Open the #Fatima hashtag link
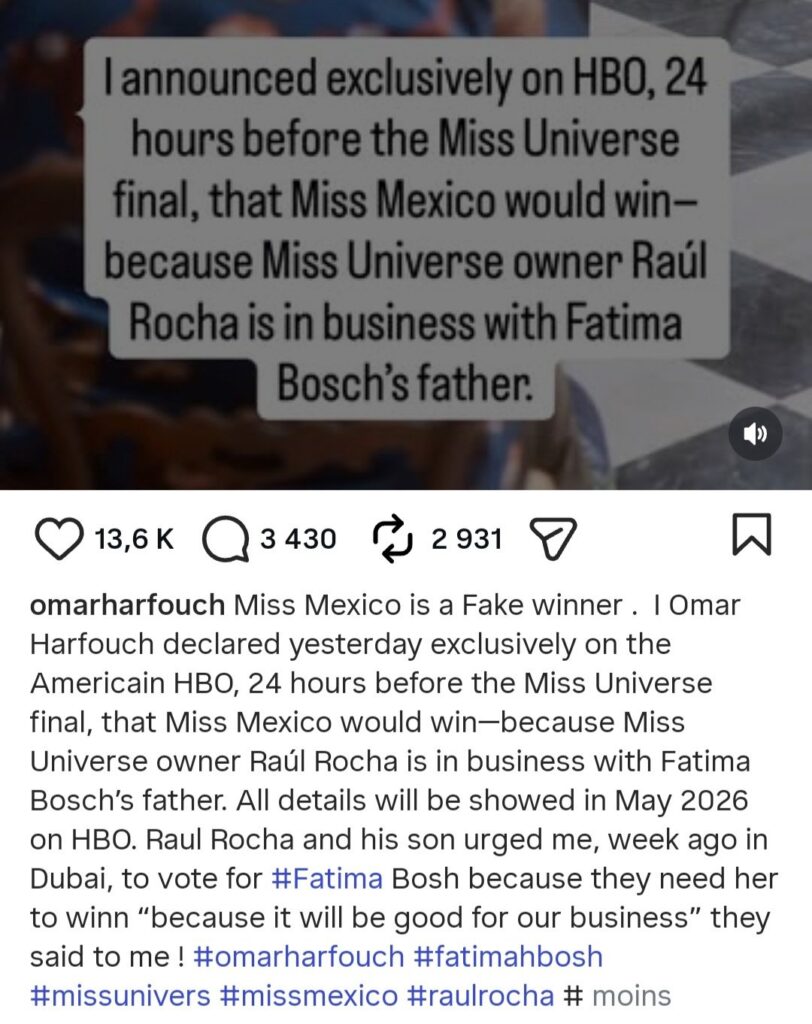 (x=327, y=879)
